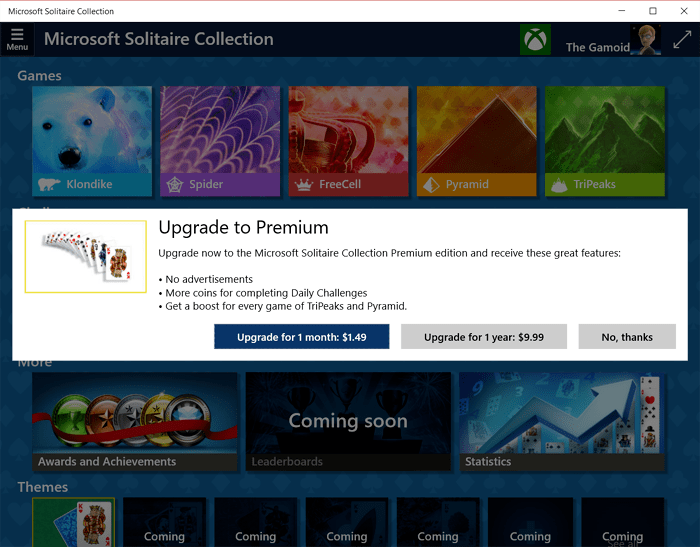Viewport: 700px width, 547px height.
Task: Click the Xbox logo icon
Action: click(x=535, y=40)
